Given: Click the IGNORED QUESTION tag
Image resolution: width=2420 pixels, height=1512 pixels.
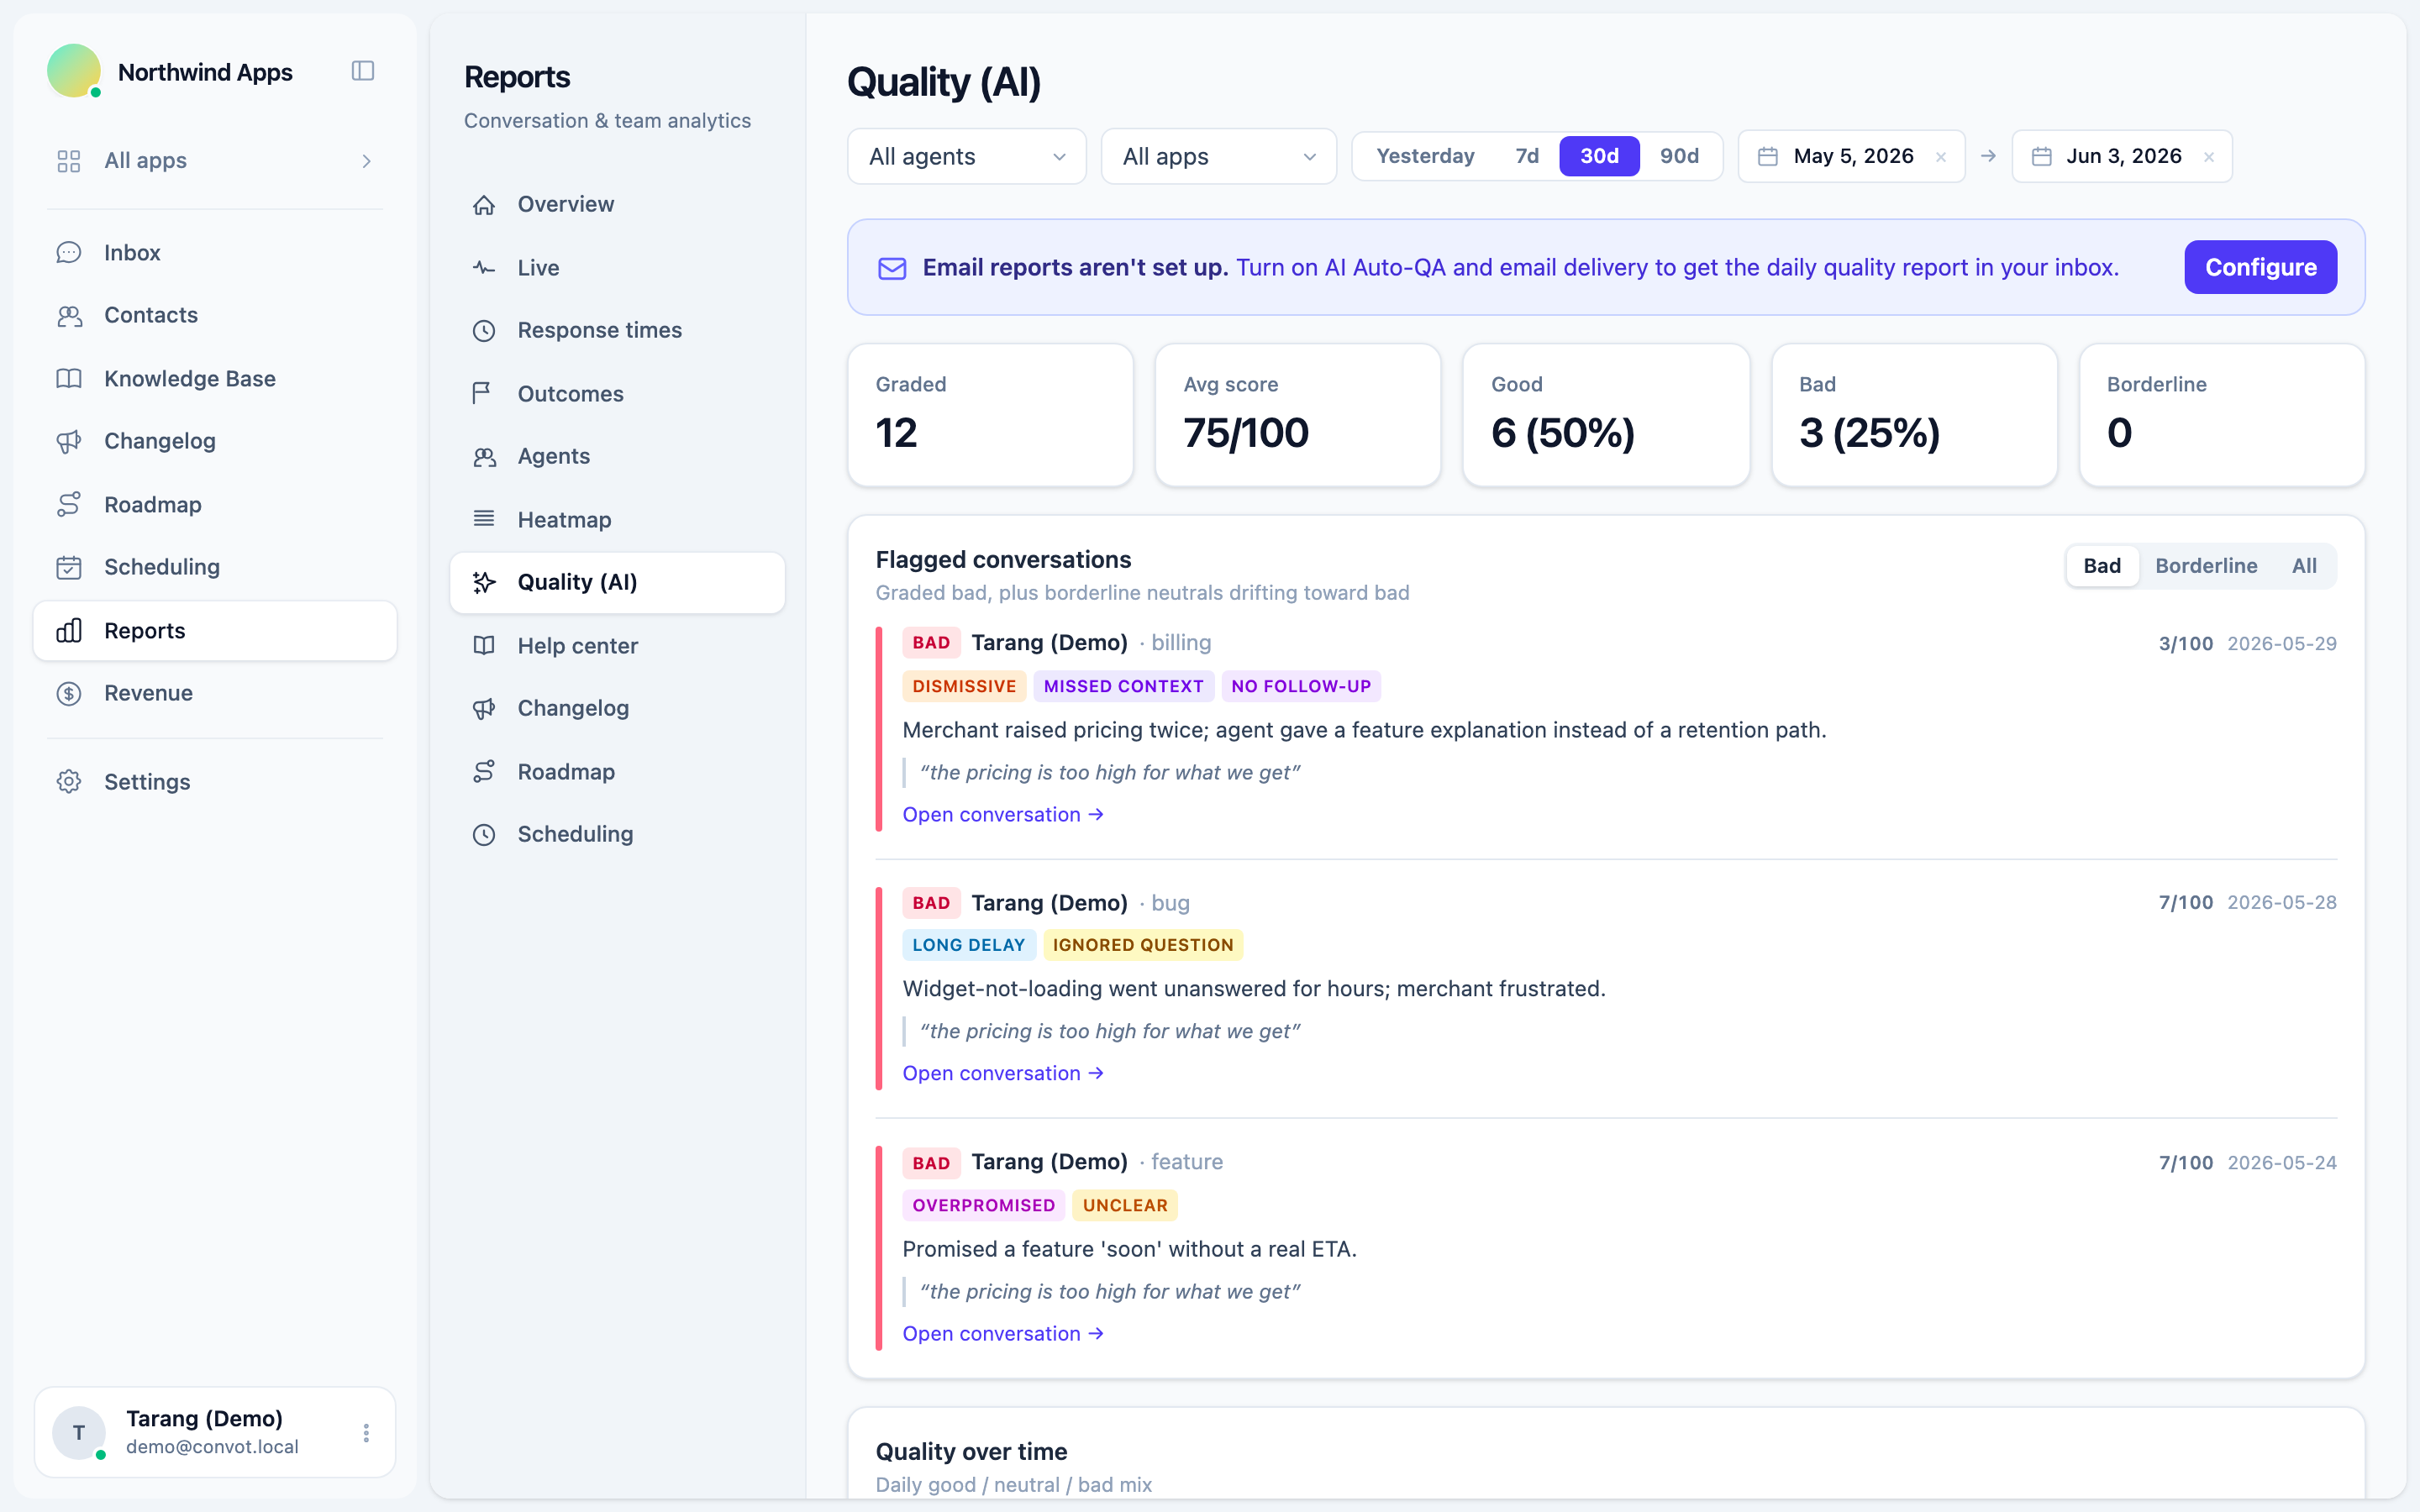Looking at the screenshot, I should pos(1143,946).
